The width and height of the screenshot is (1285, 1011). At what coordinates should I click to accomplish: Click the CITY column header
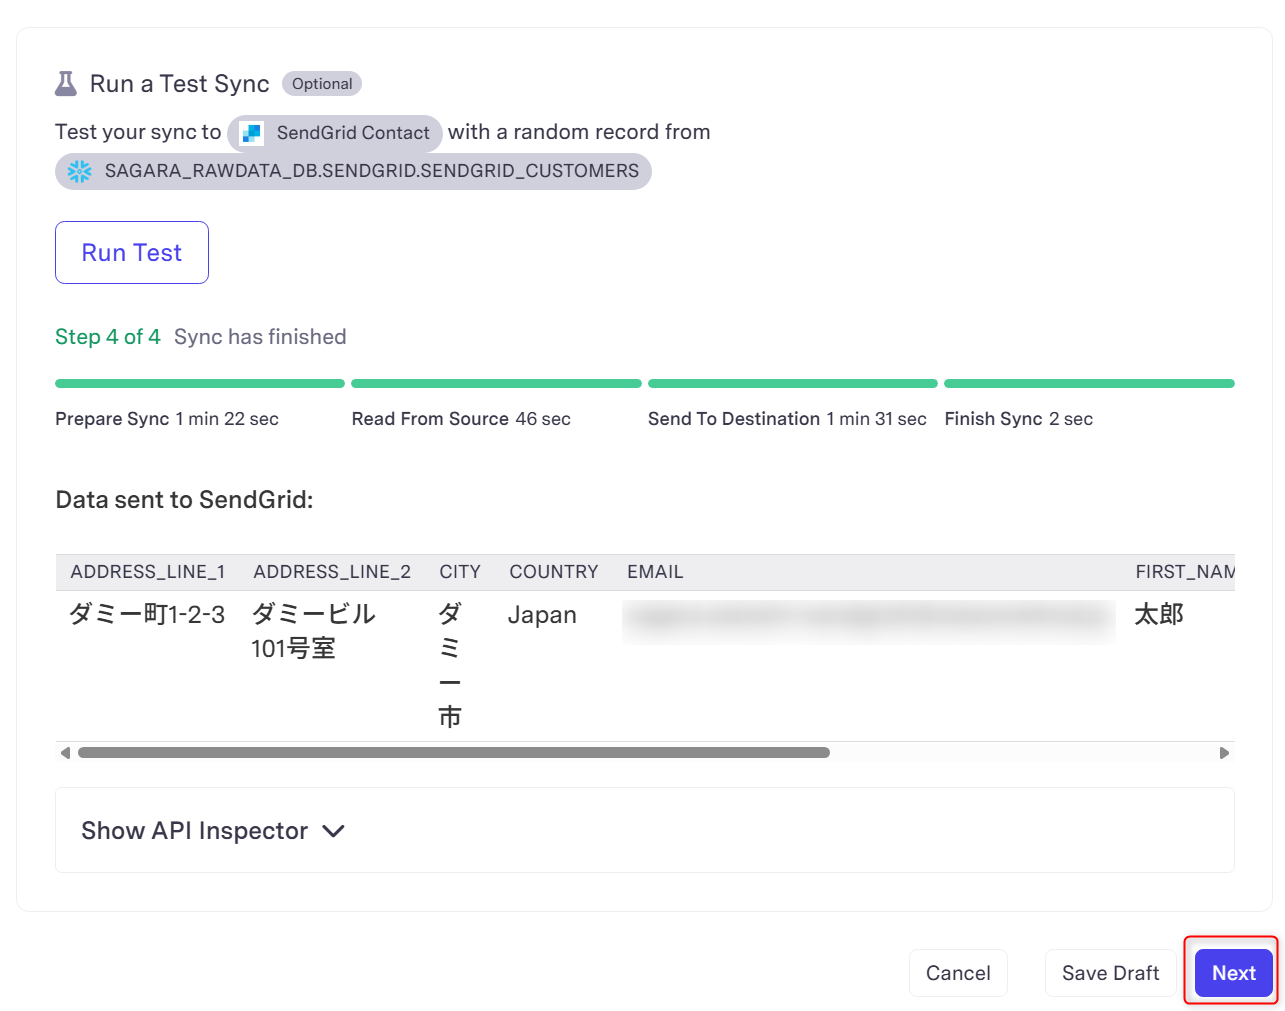(460, 572)
